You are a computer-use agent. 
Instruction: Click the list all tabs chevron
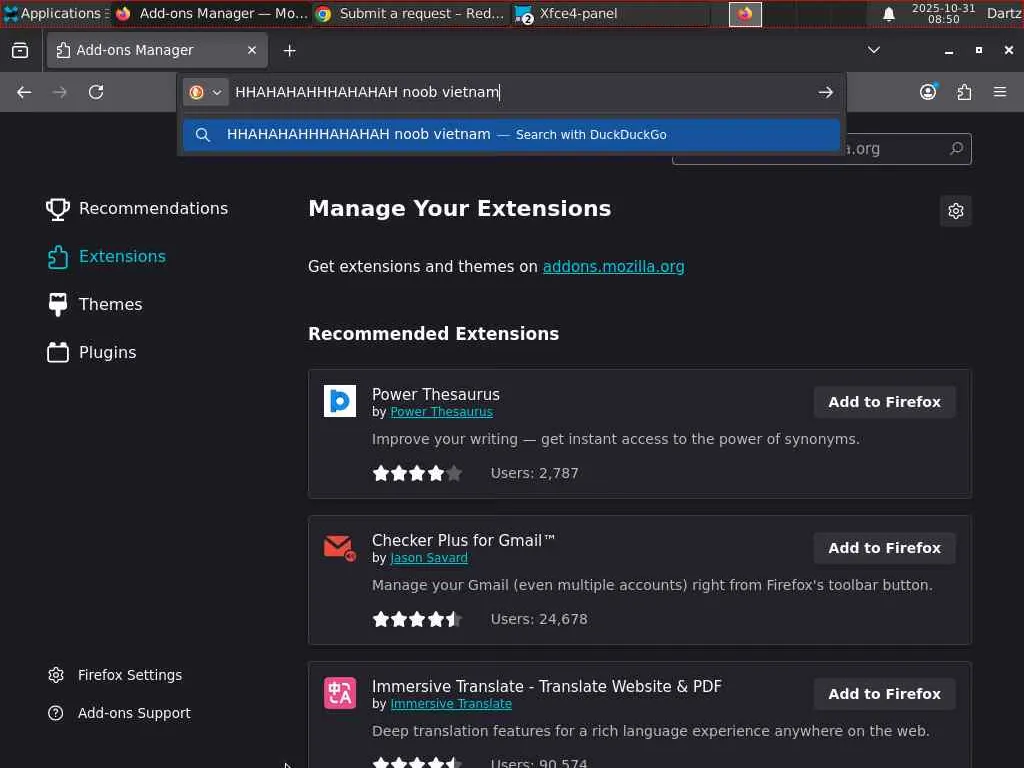click(873, 50)
